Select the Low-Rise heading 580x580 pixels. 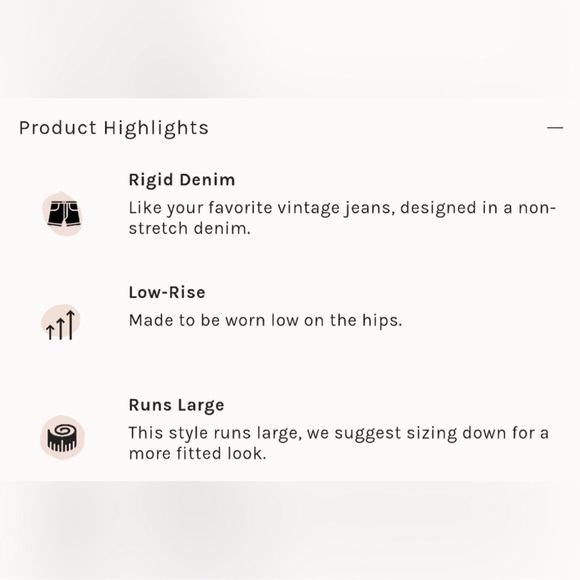(167, 293)
